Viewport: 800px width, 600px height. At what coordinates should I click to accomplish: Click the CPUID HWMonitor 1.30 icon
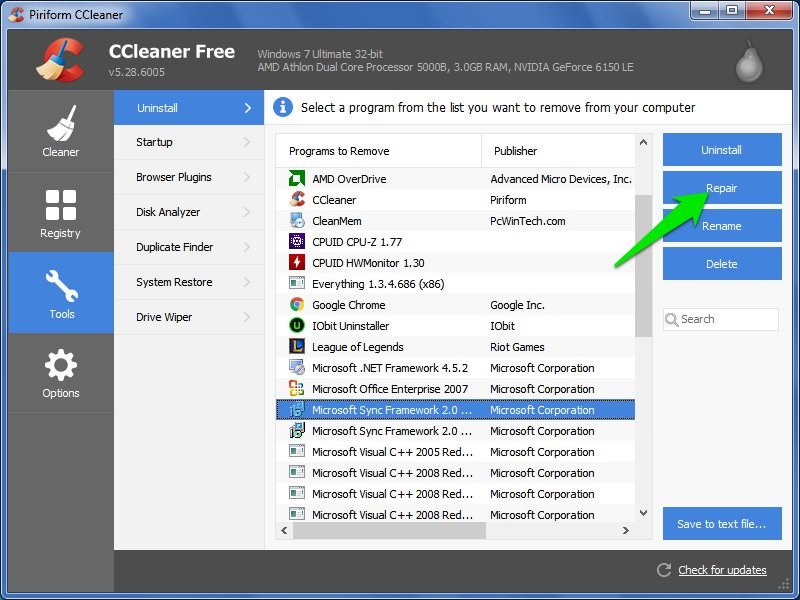(x=296, y=262)
